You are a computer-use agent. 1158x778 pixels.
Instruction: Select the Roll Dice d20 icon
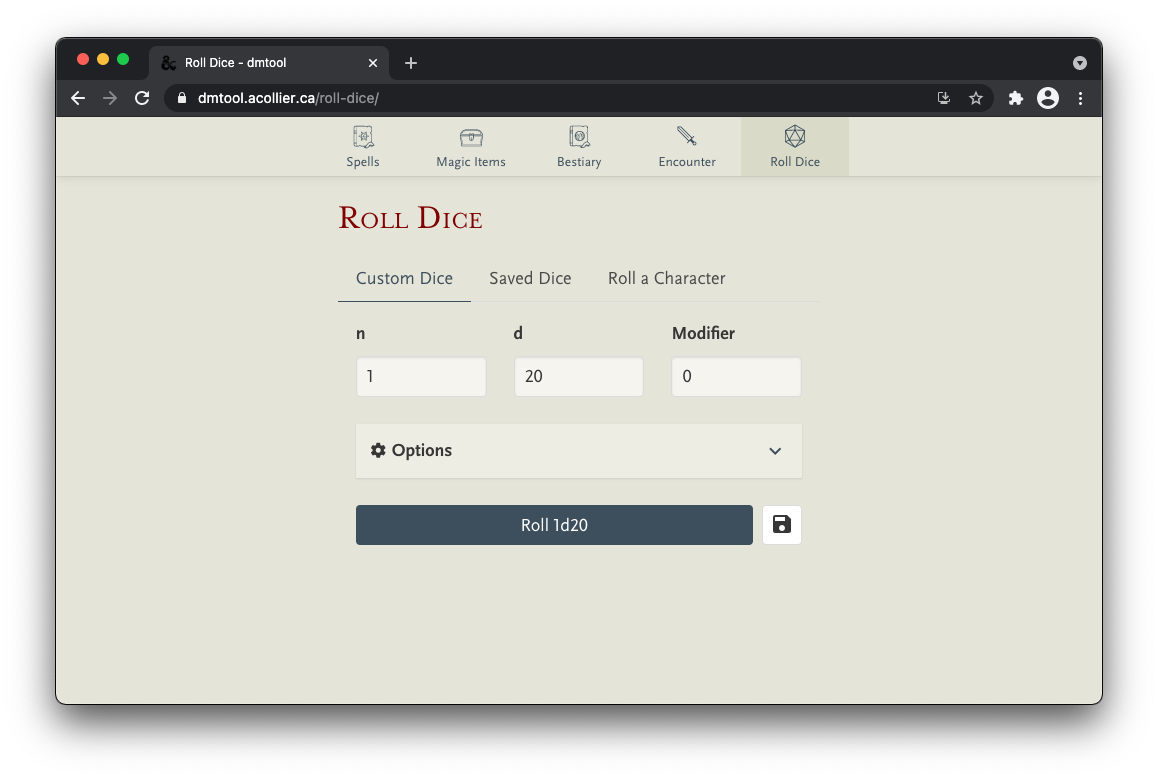(x=795, y=136)
